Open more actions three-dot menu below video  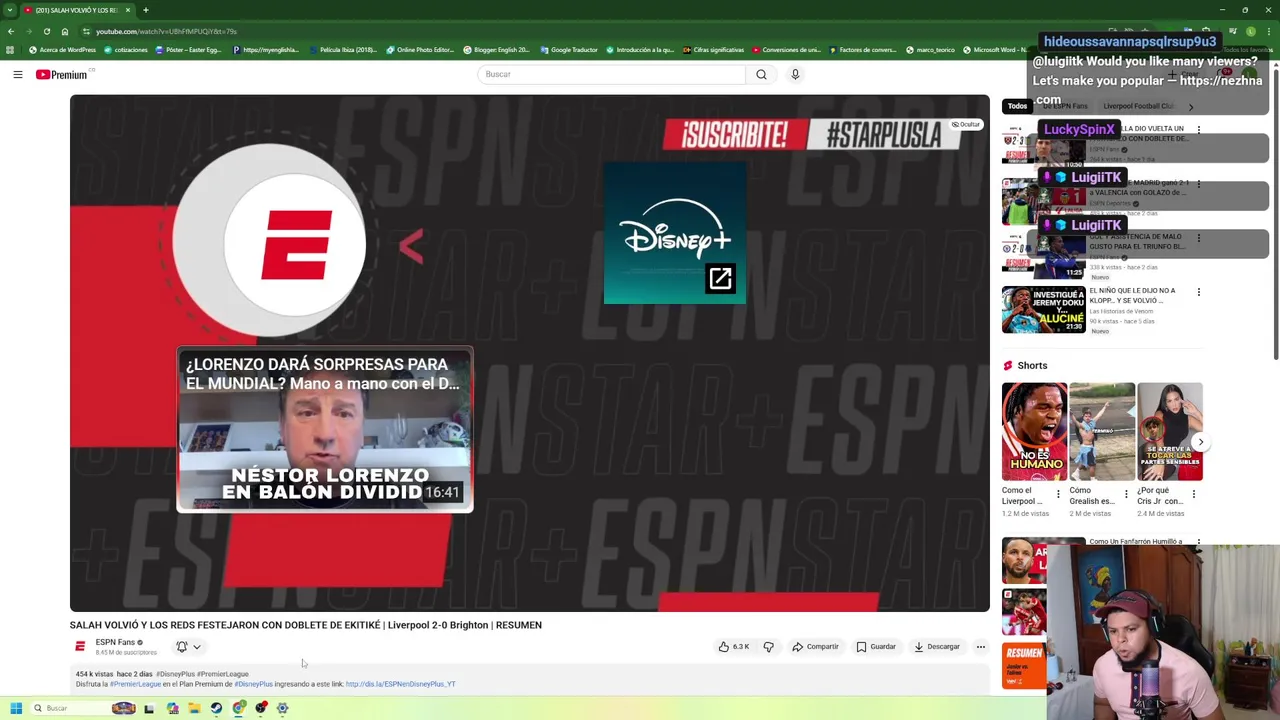click(981, 647)
